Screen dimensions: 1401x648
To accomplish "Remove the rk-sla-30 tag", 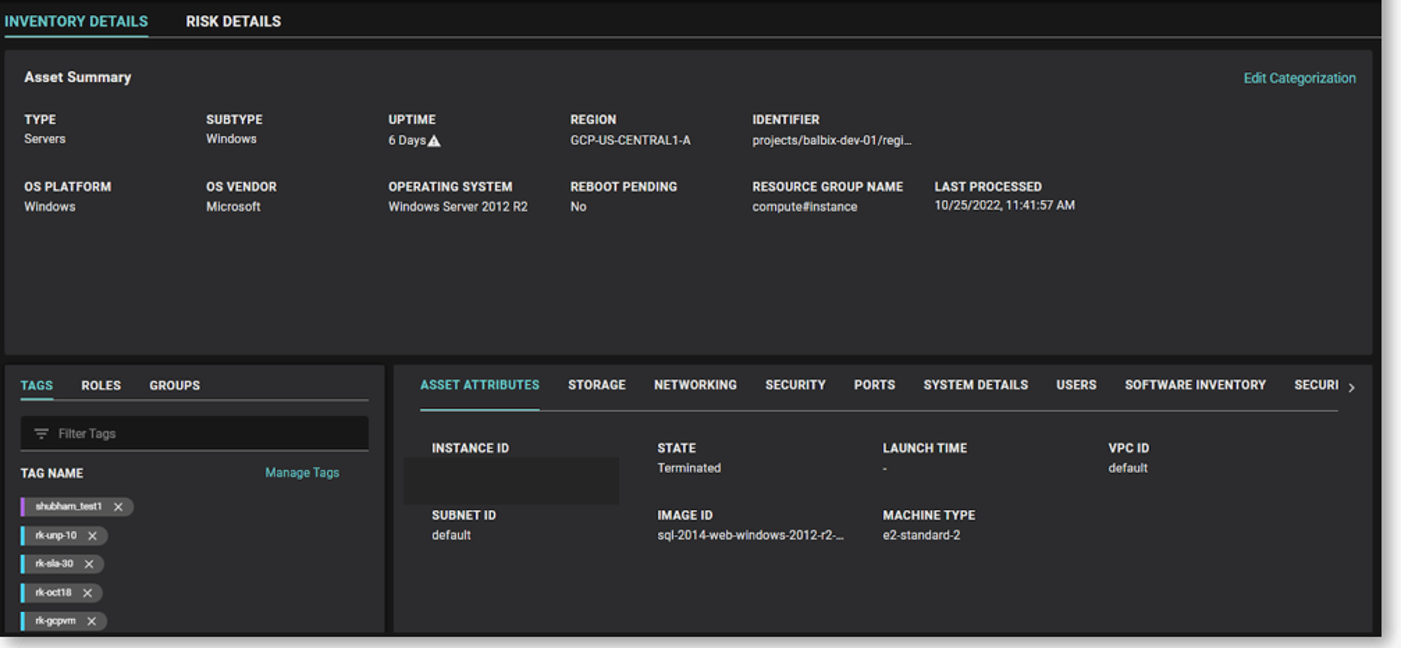I will [x=88, y=564].
